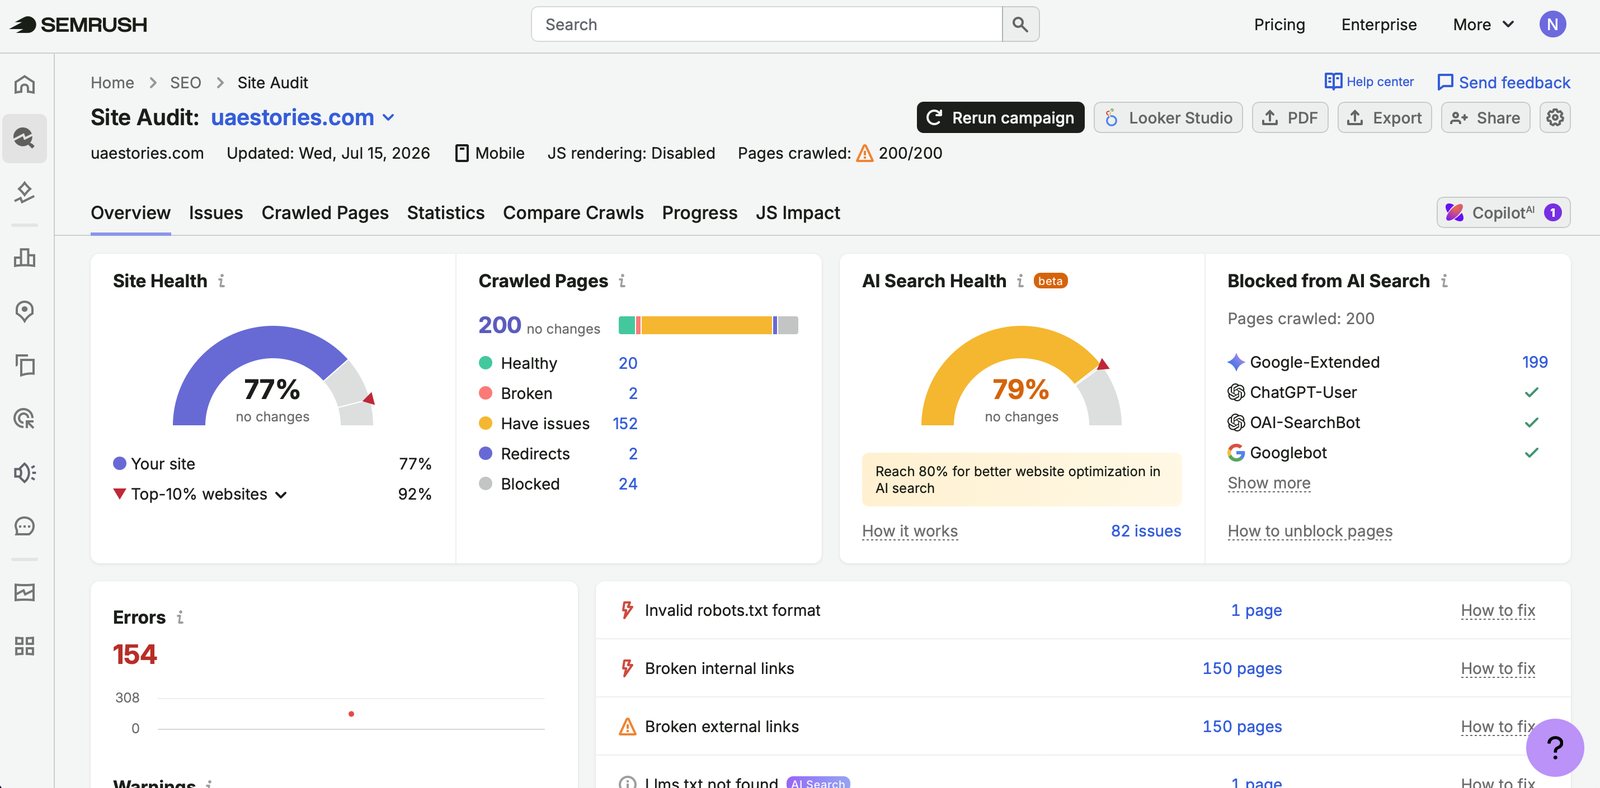This screenshot has height=788, width=1600.
Task: Click the Send feedback link
Action: pyautogui.click(x=1503, y=82)
